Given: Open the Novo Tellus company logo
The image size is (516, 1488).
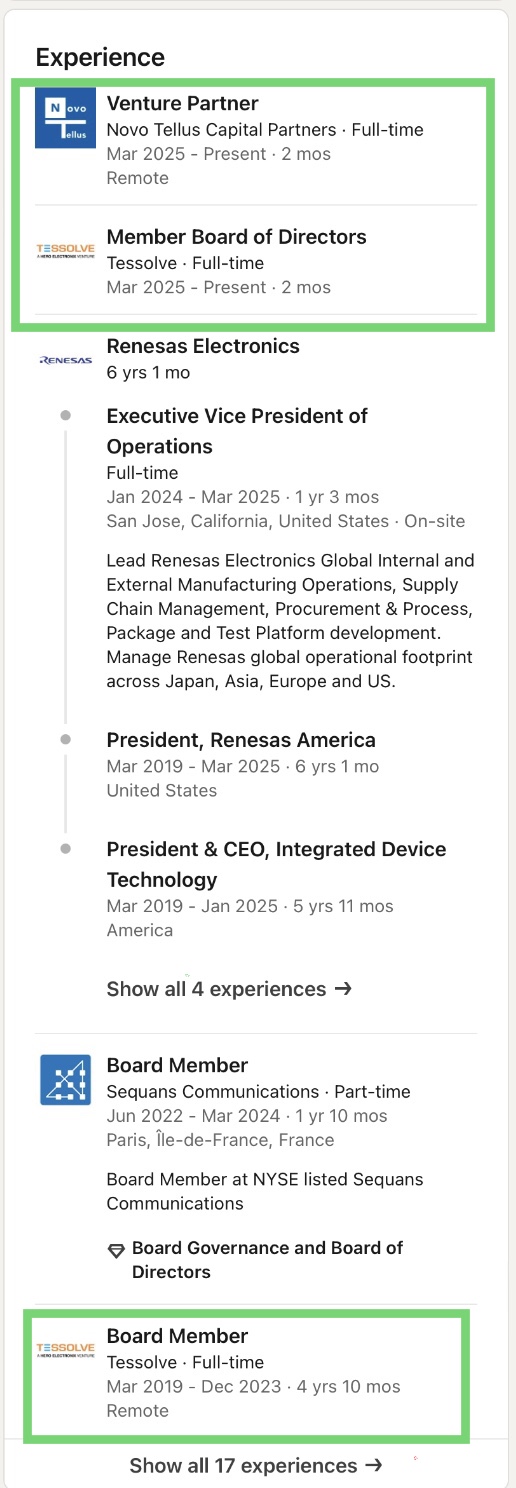Looking at the screenshot, I should [x=65, y=118].
